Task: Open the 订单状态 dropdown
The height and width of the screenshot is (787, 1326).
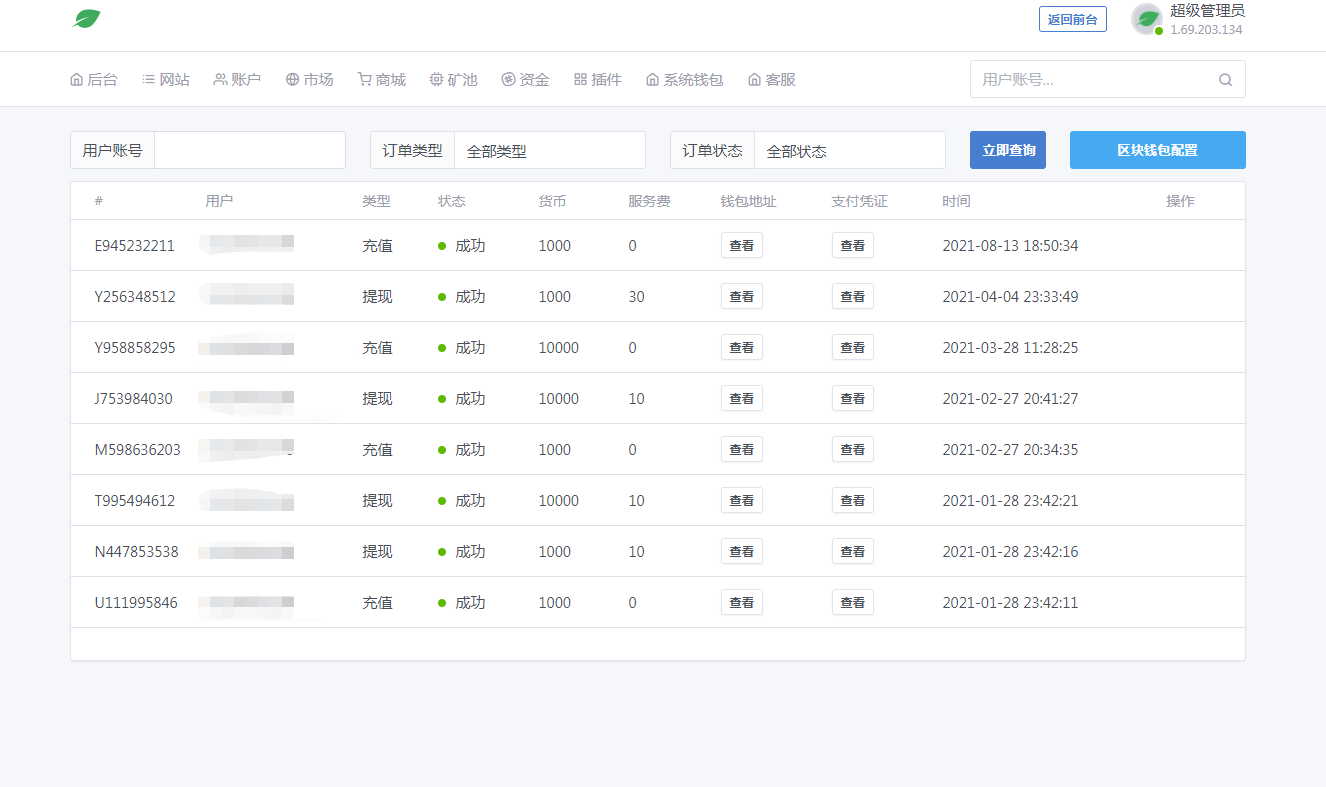Action: pos(850,150)
